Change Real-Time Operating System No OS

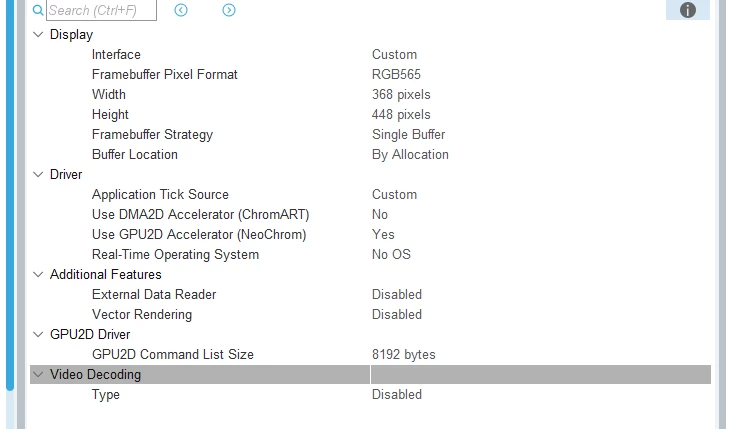[391, 254]
